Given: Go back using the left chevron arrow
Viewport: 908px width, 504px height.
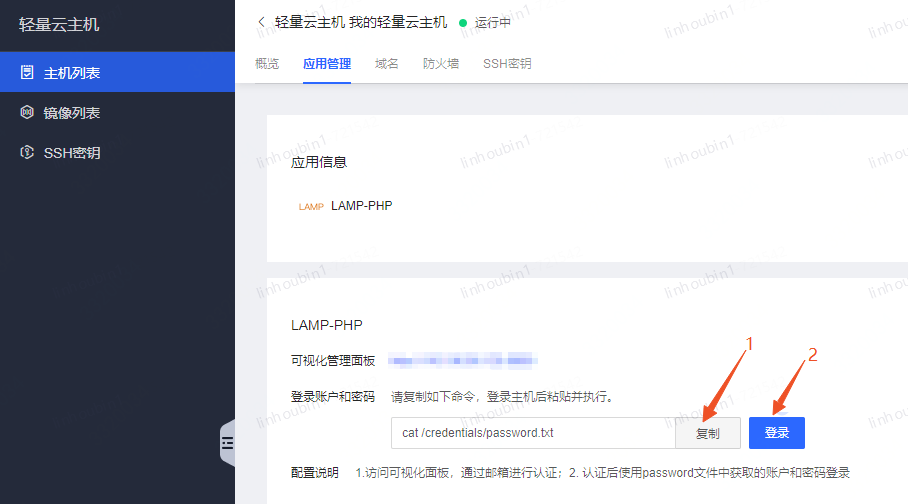Looking at the screenshot, I should coord(261,23).
